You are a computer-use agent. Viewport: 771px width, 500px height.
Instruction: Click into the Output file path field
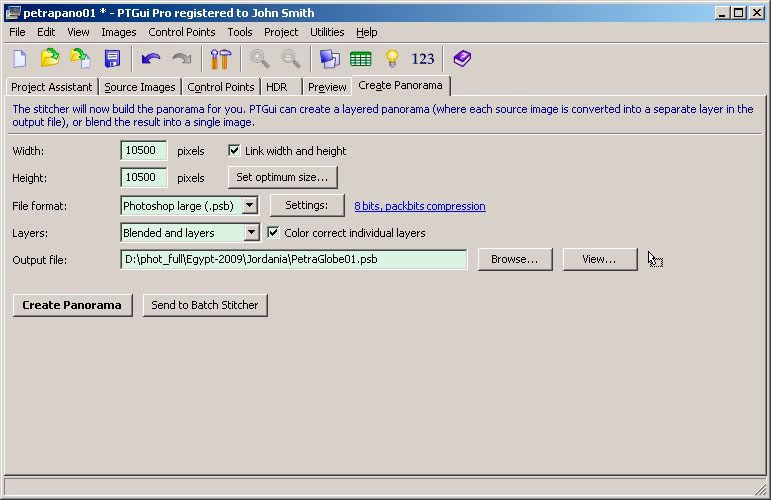pyautogui.click(x=294, y=259)
